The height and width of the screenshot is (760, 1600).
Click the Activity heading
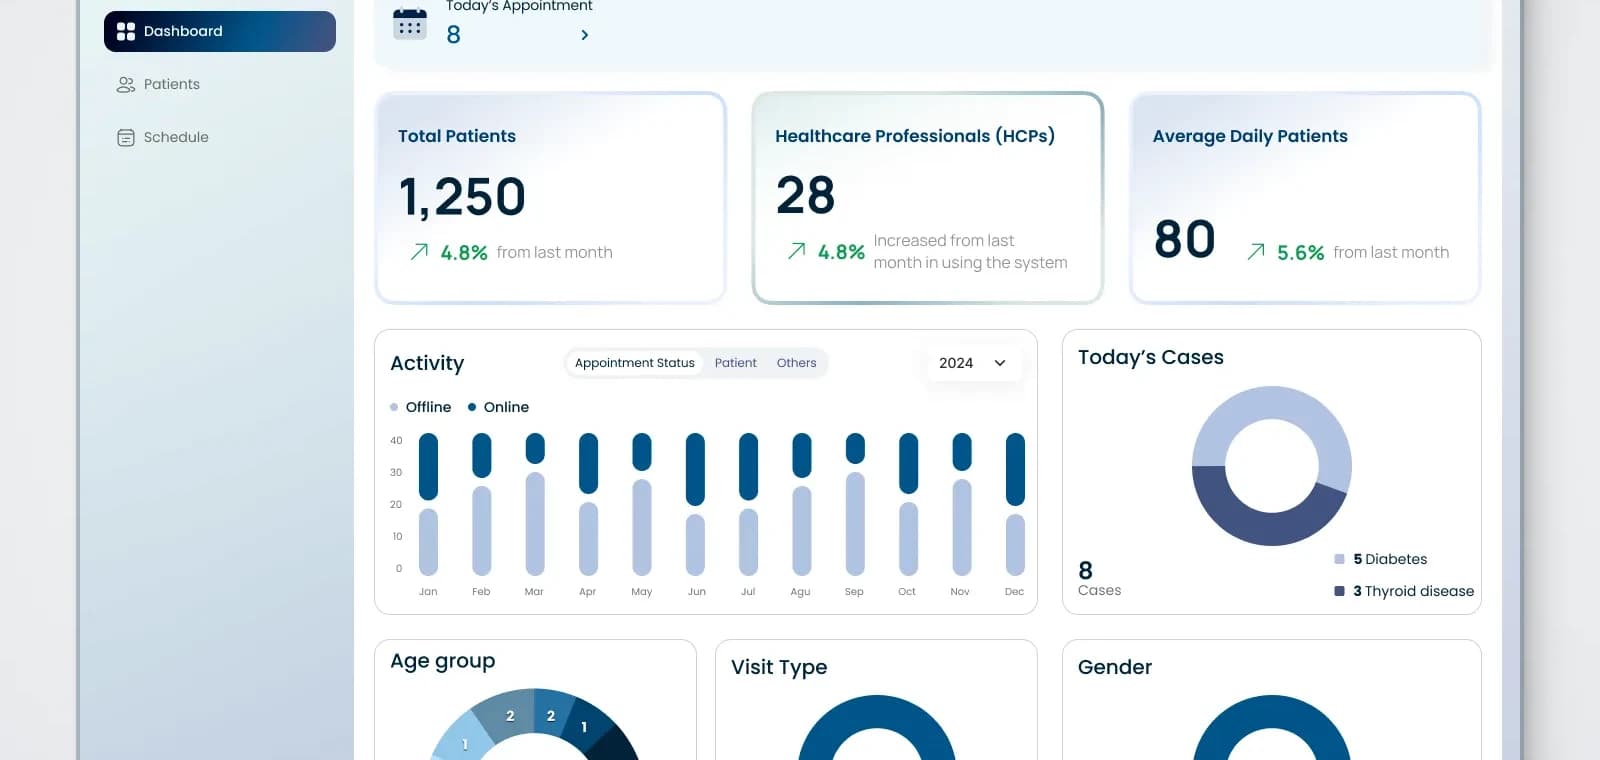point(427,363)
